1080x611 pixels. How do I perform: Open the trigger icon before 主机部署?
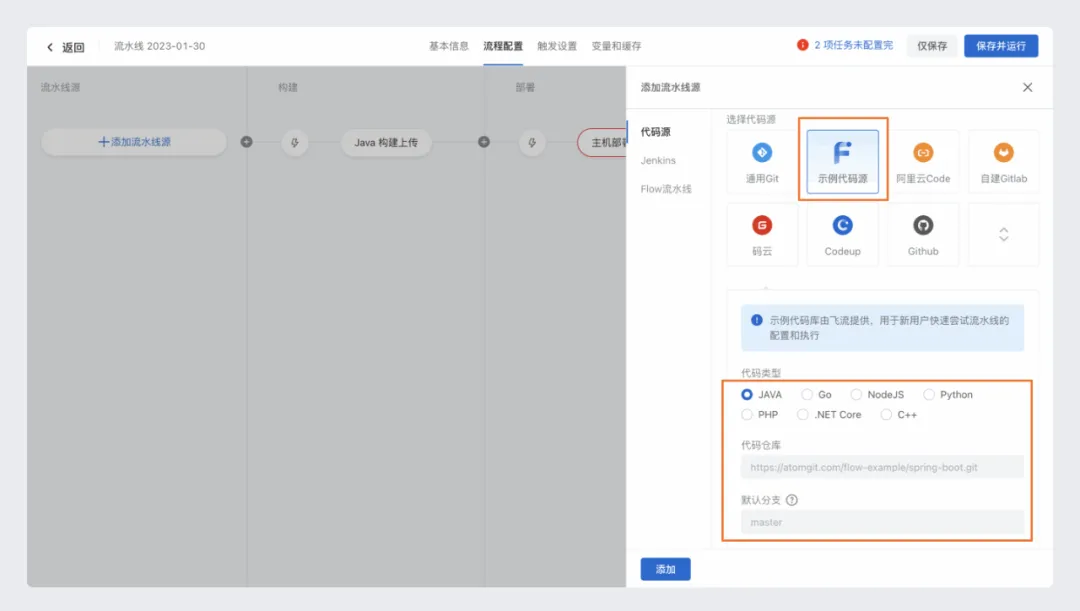coord(532,143)
